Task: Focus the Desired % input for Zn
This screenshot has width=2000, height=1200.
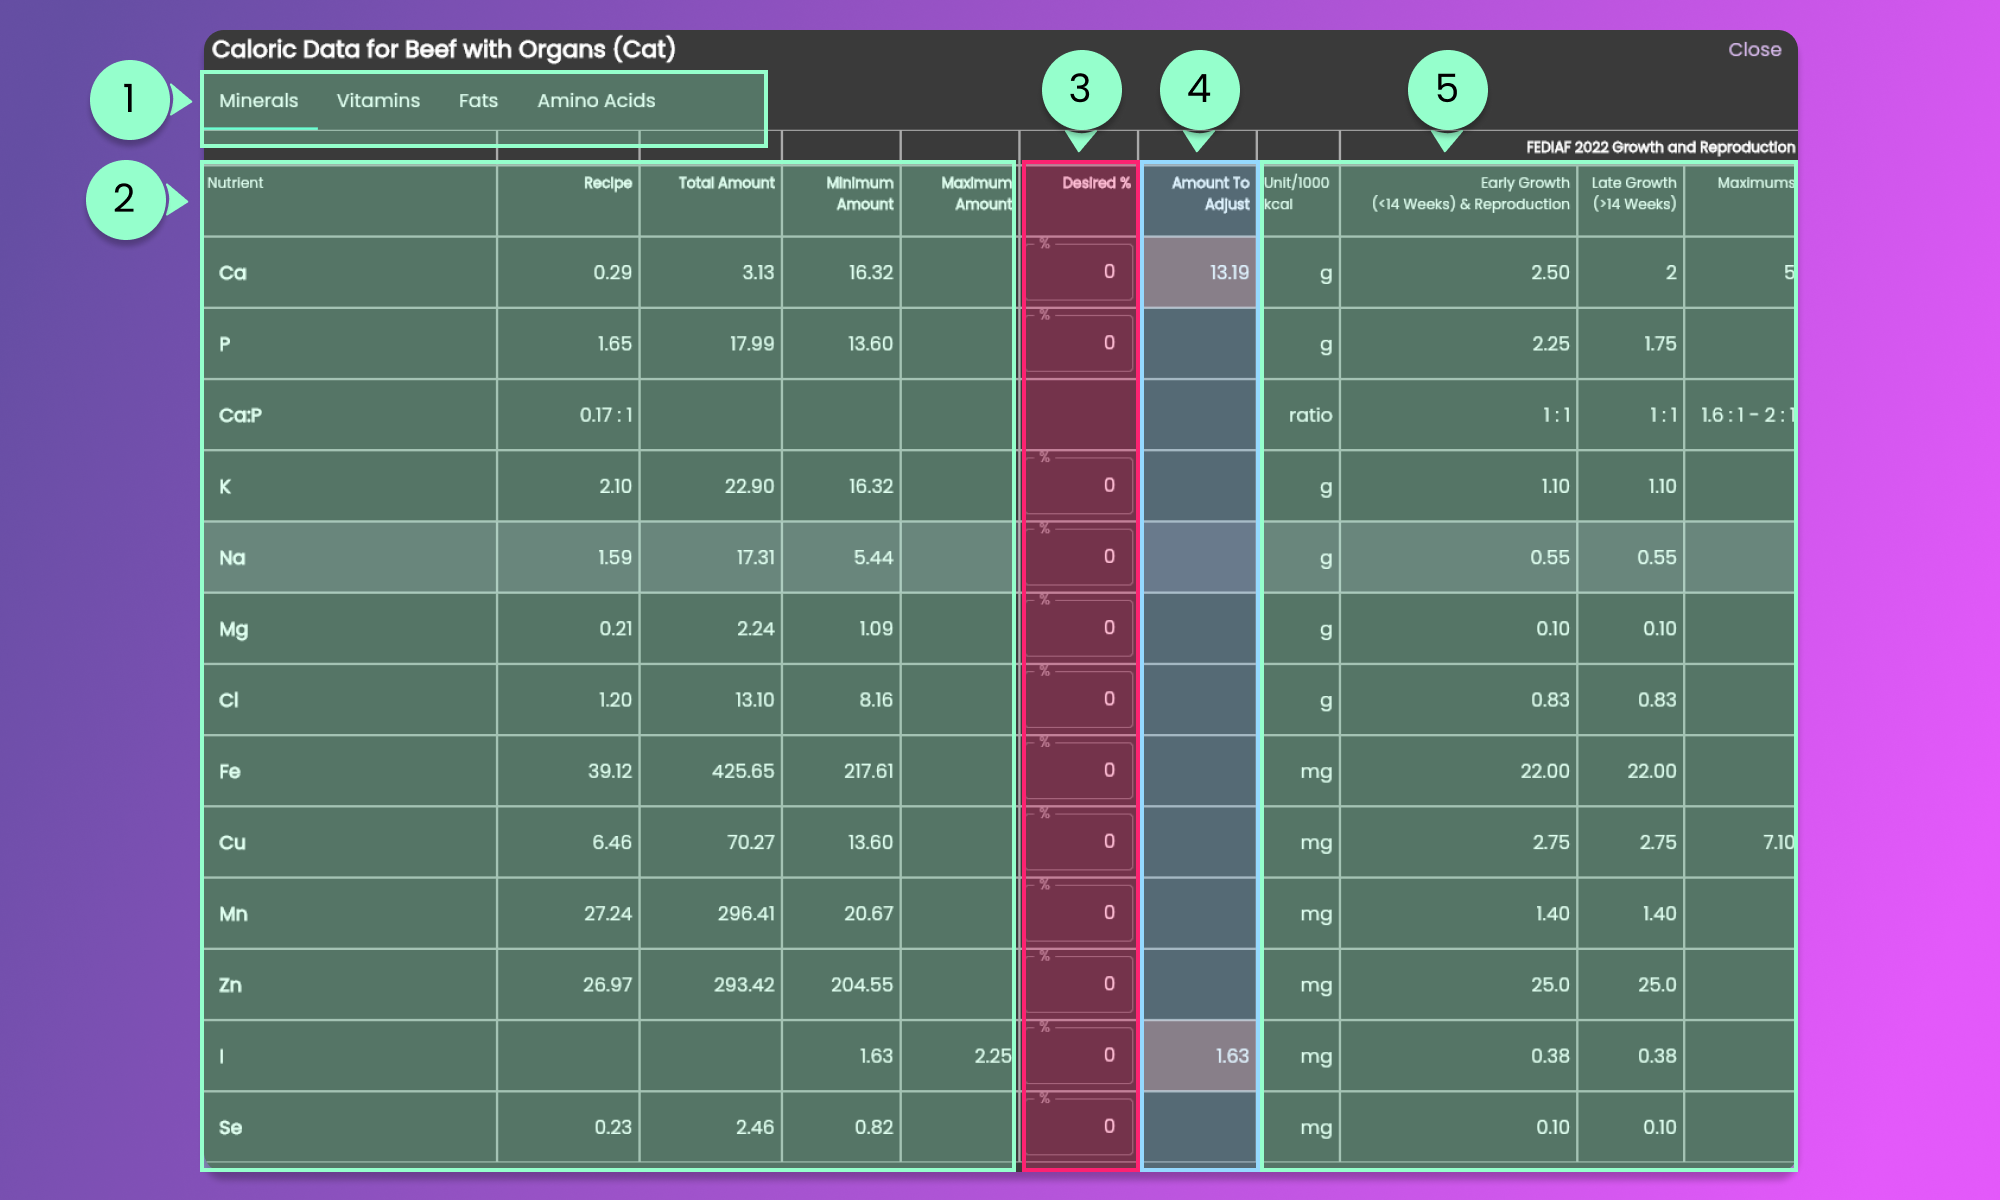Action: pos(1080,984)
